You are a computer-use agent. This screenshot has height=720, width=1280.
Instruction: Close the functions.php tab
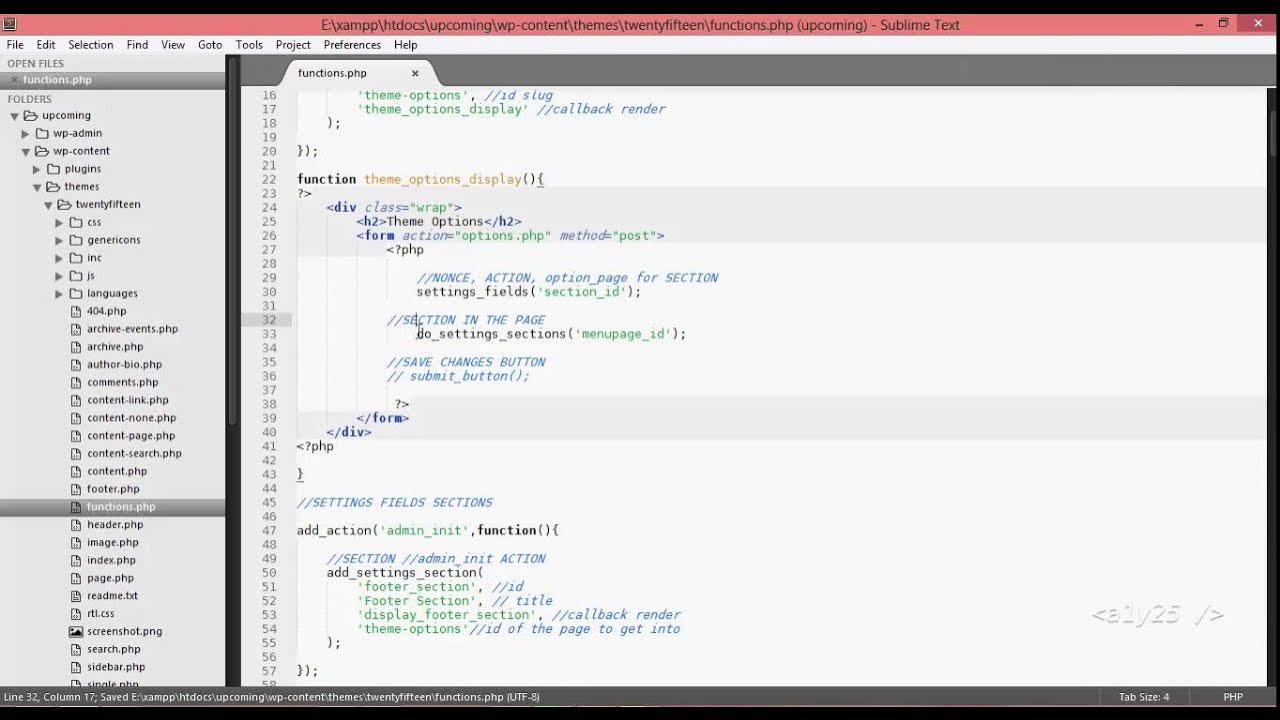(x=415, y=73)
